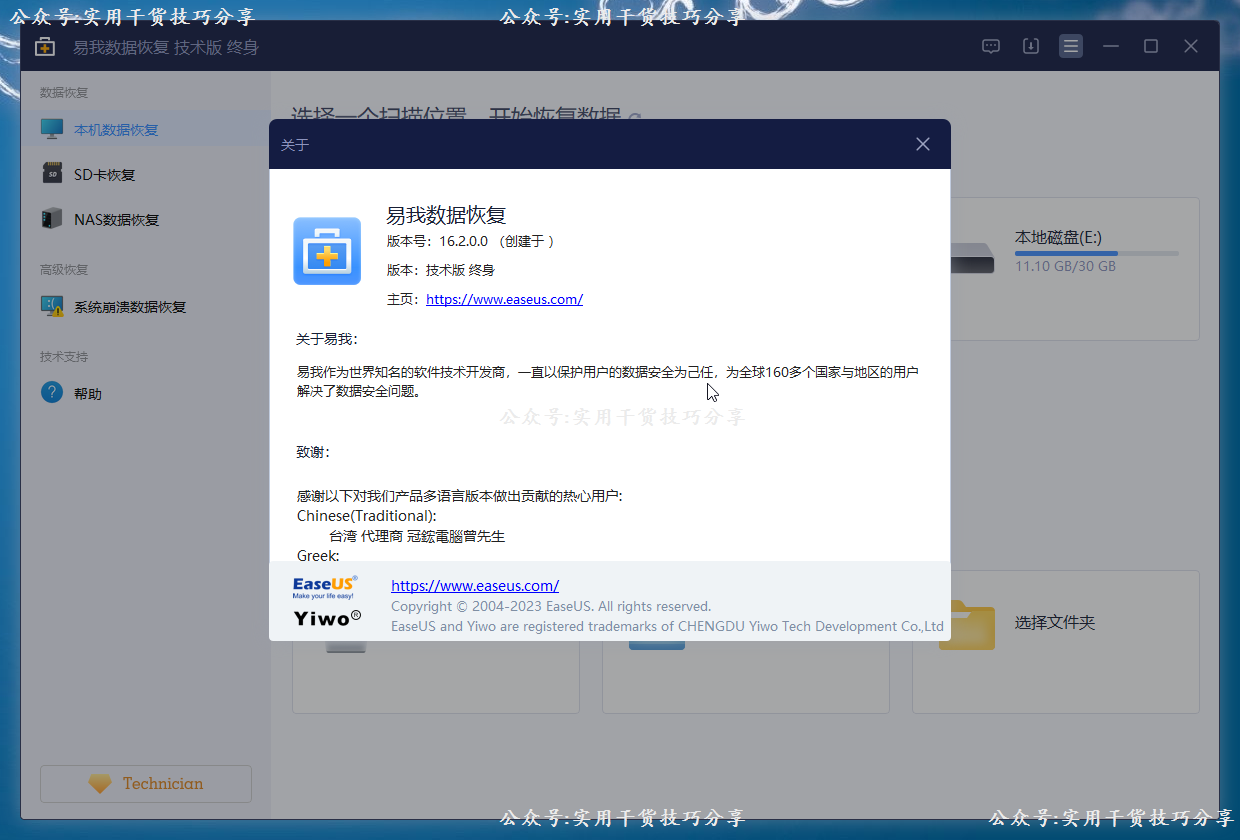Open SD卡恢复 via its SD card icon
The height and width of the screenshot is (840, 1240).
51,173
